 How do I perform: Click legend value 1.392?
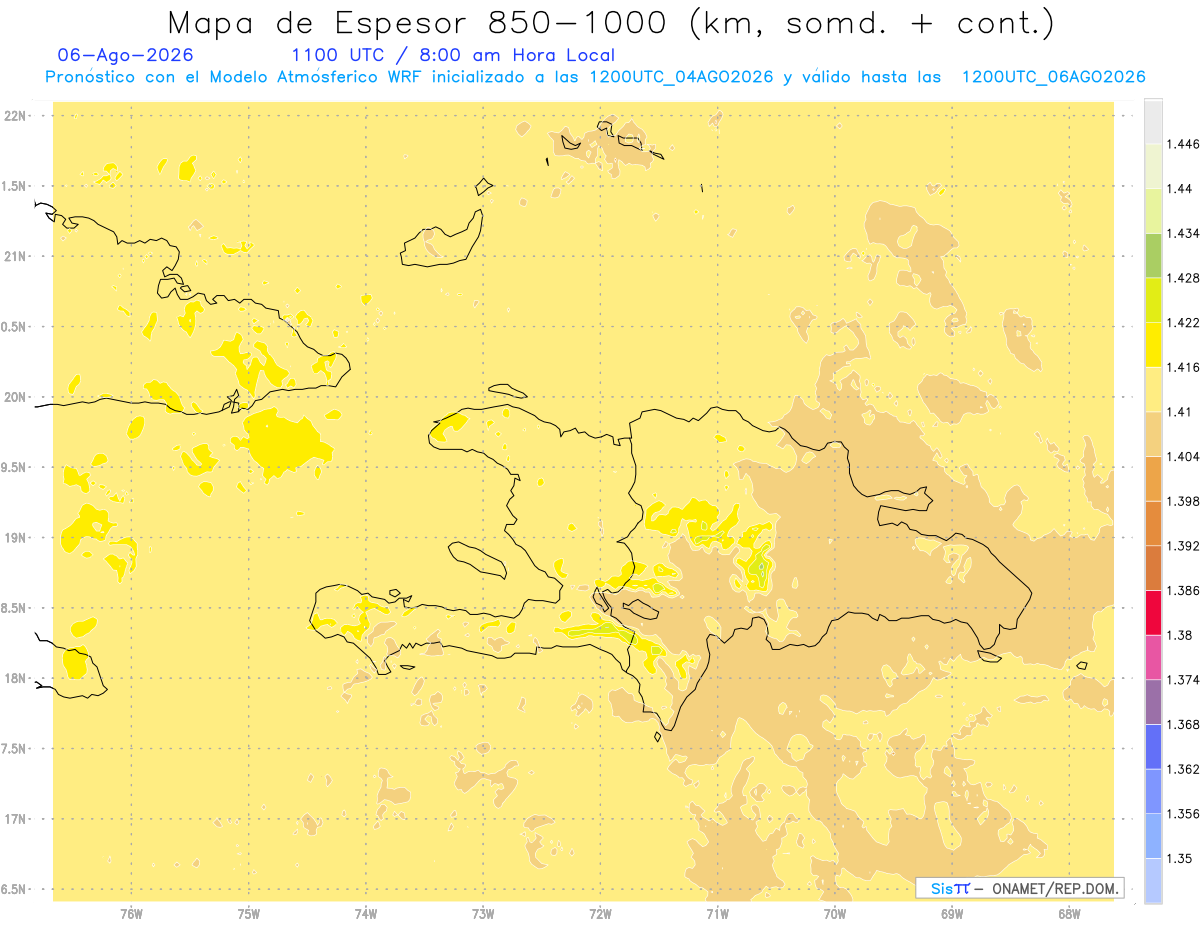tap(1183, 545)
